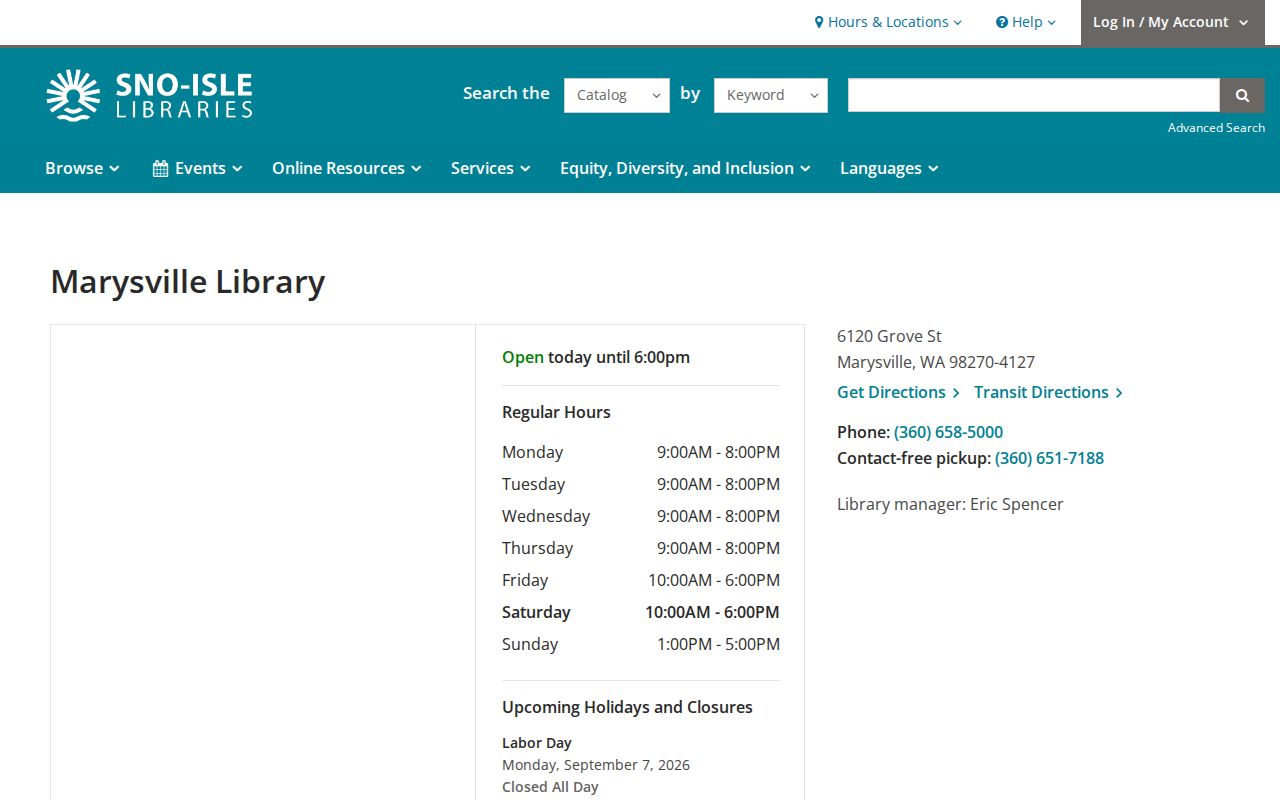Viewport: 1280px width, 800px height.
Task: Open the Catalog search scope dropdown
Action: coord(617,95)
